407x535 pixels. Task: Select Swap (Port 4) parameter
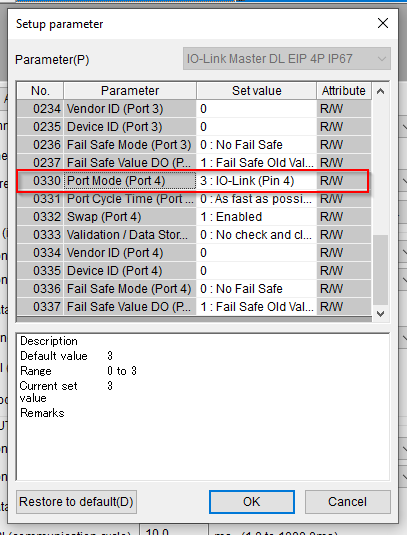(x=130, y=217)
